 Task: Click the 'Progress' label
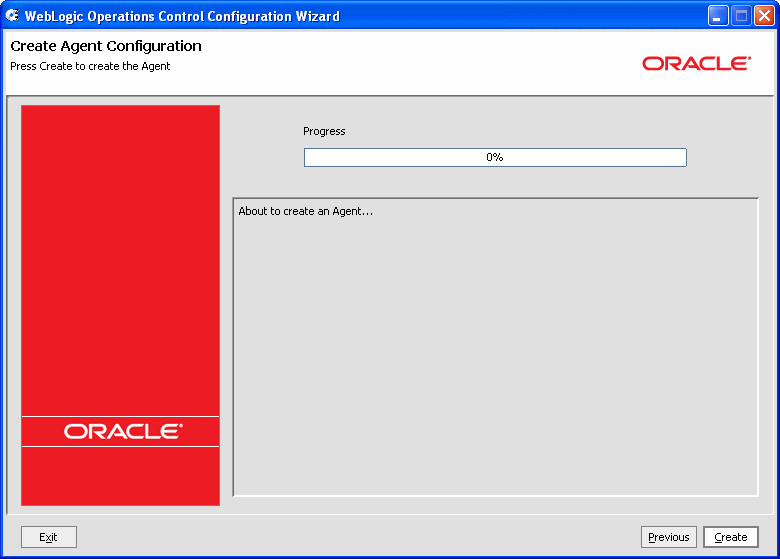click(x=324, y=131)
